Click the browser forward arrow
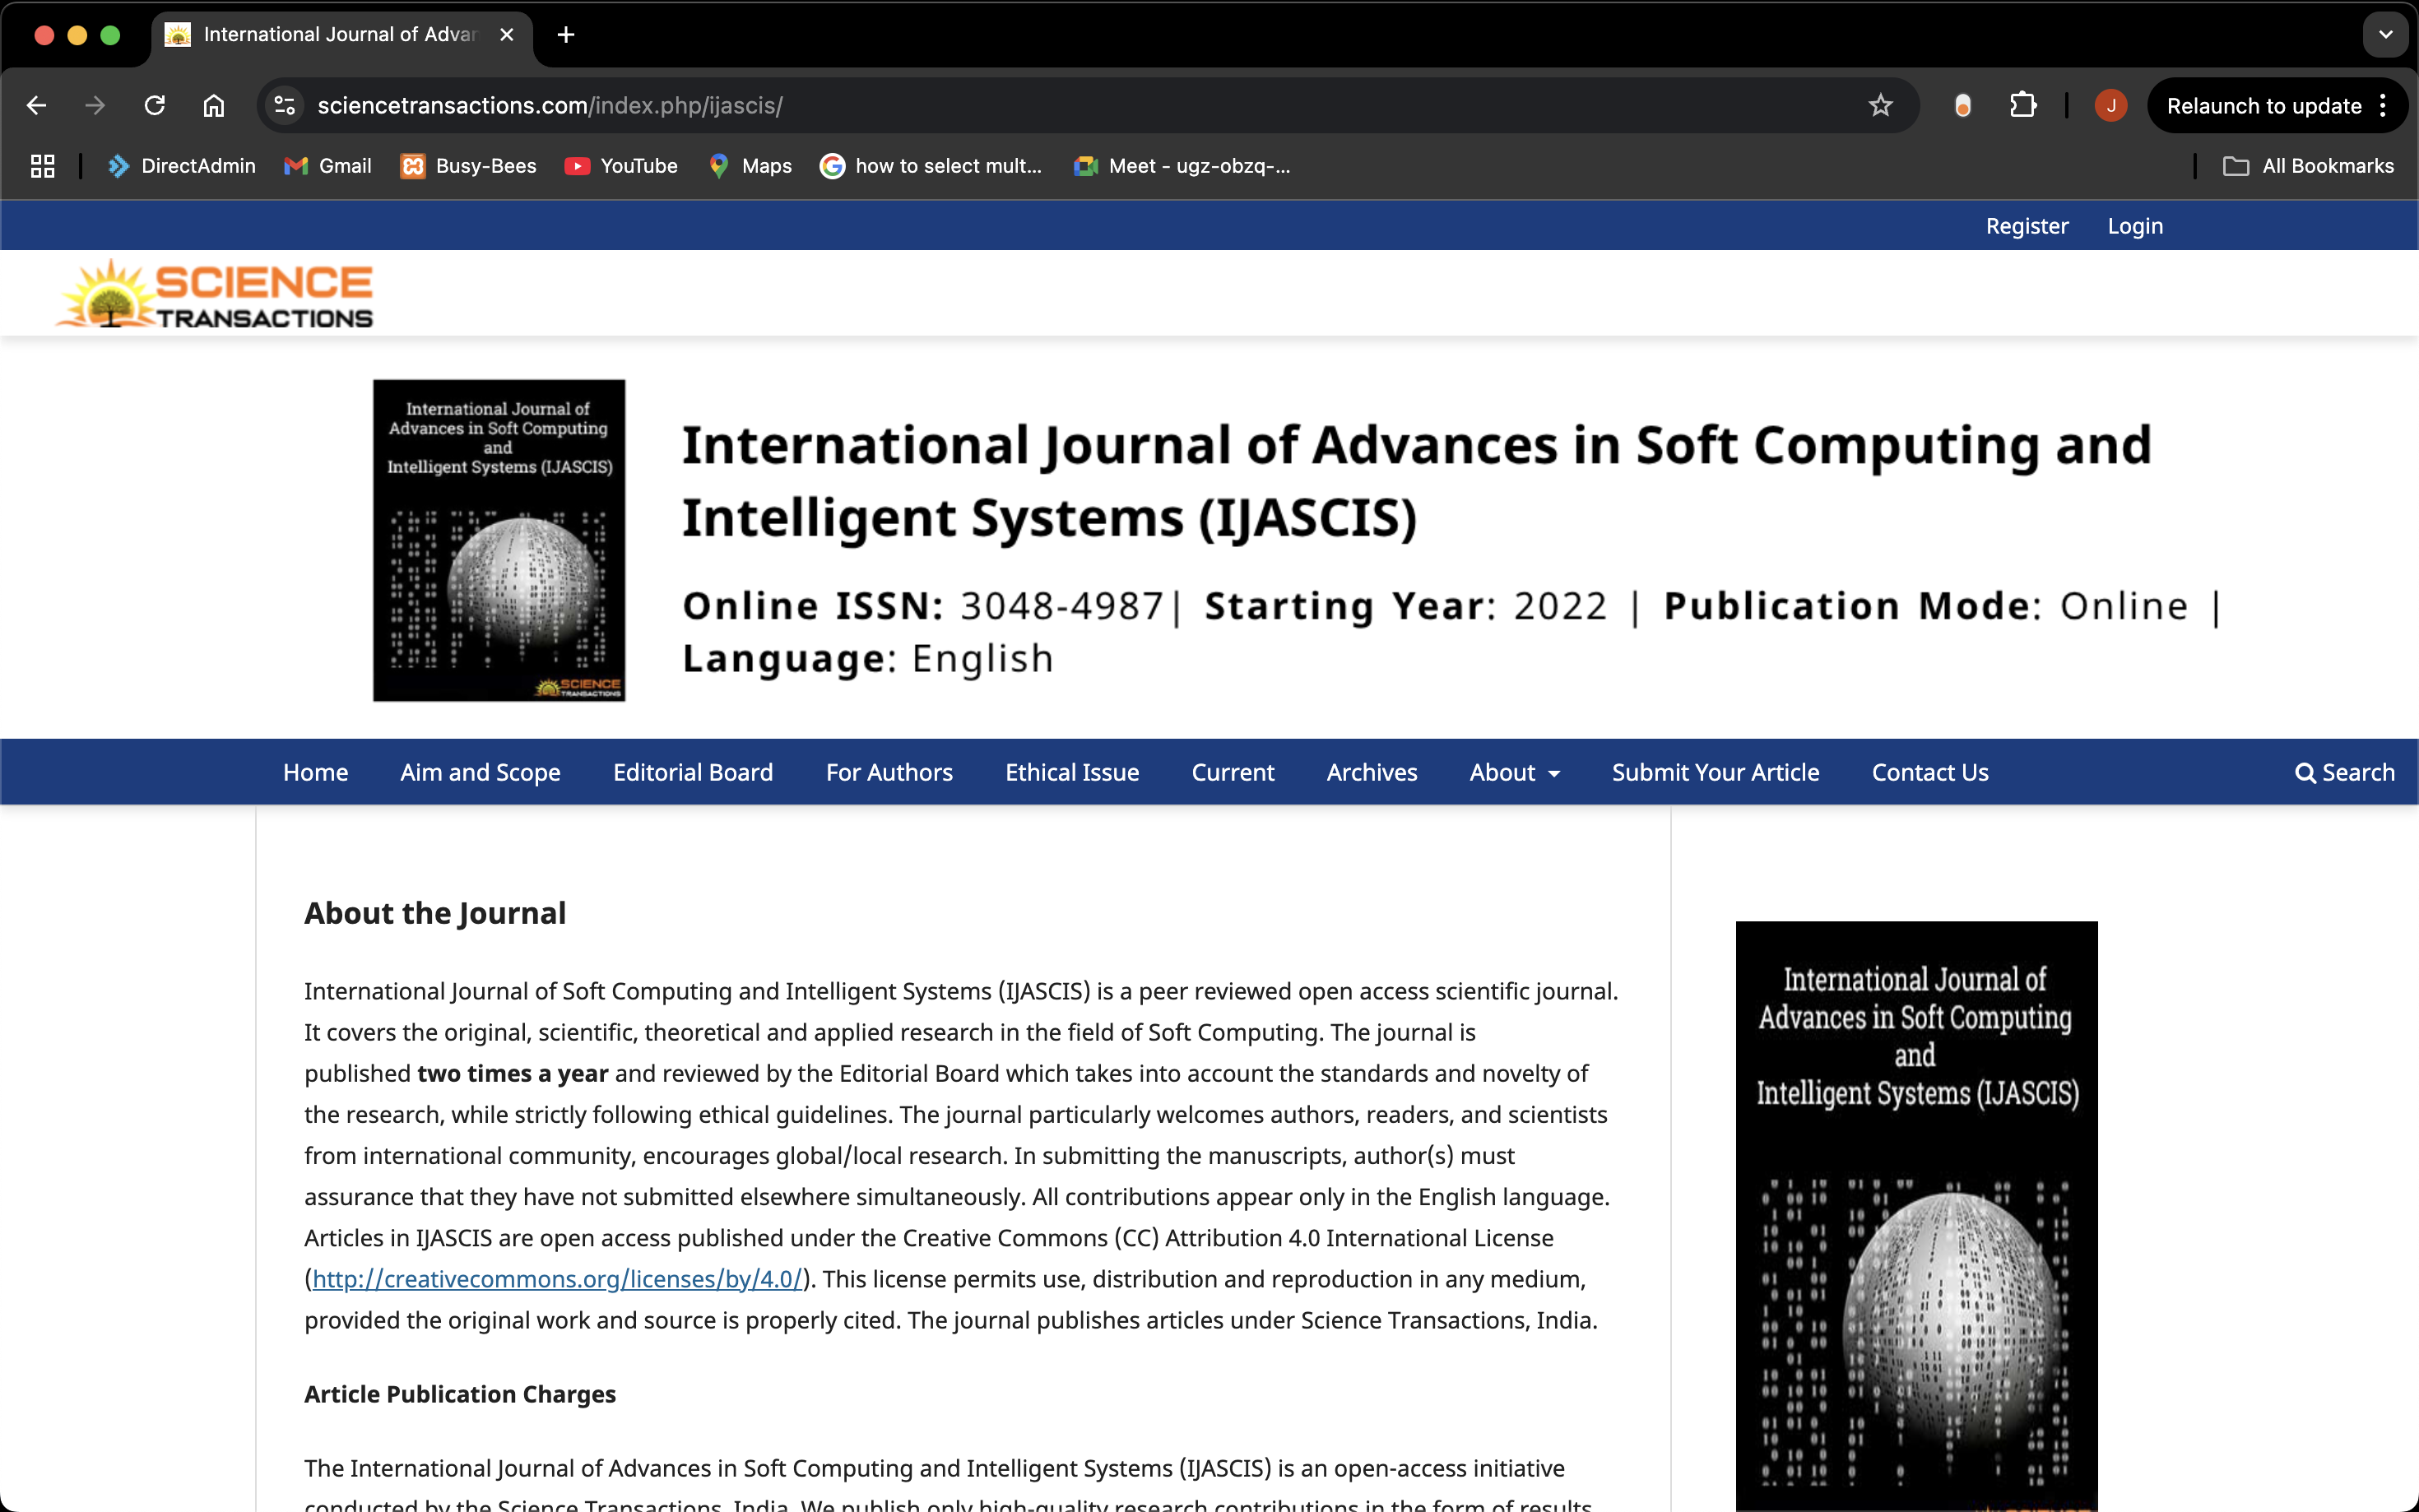The height and width of the screenshot is (1512, 2419). [x=95, y=105]
